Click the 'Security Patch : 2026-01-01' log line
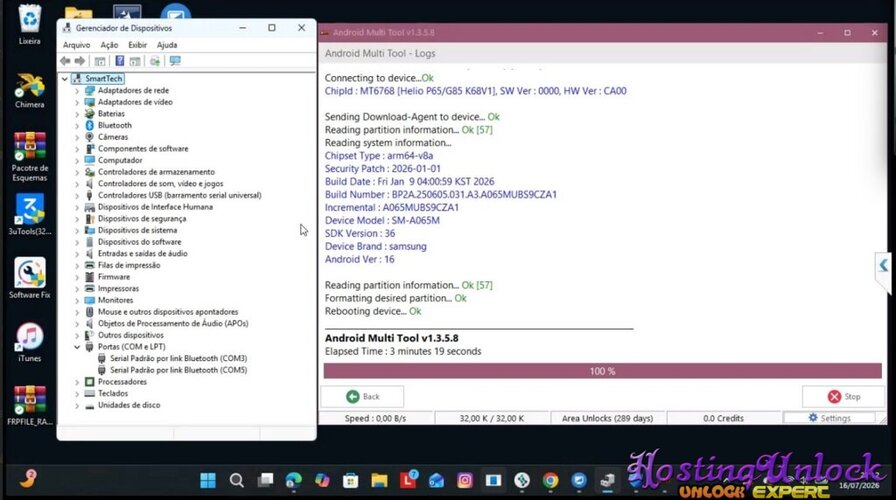This screenshot has width=896, height=500. coord(383,169)
